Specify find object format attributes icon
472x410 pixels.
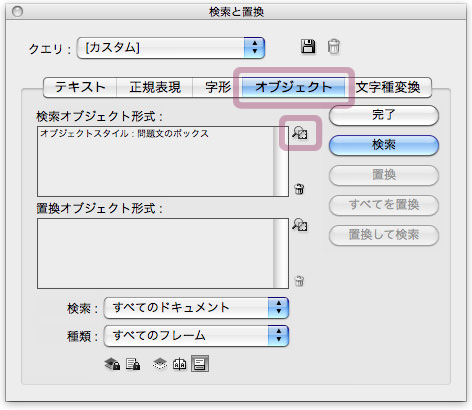pyautogui.click(x=300, y=132)
